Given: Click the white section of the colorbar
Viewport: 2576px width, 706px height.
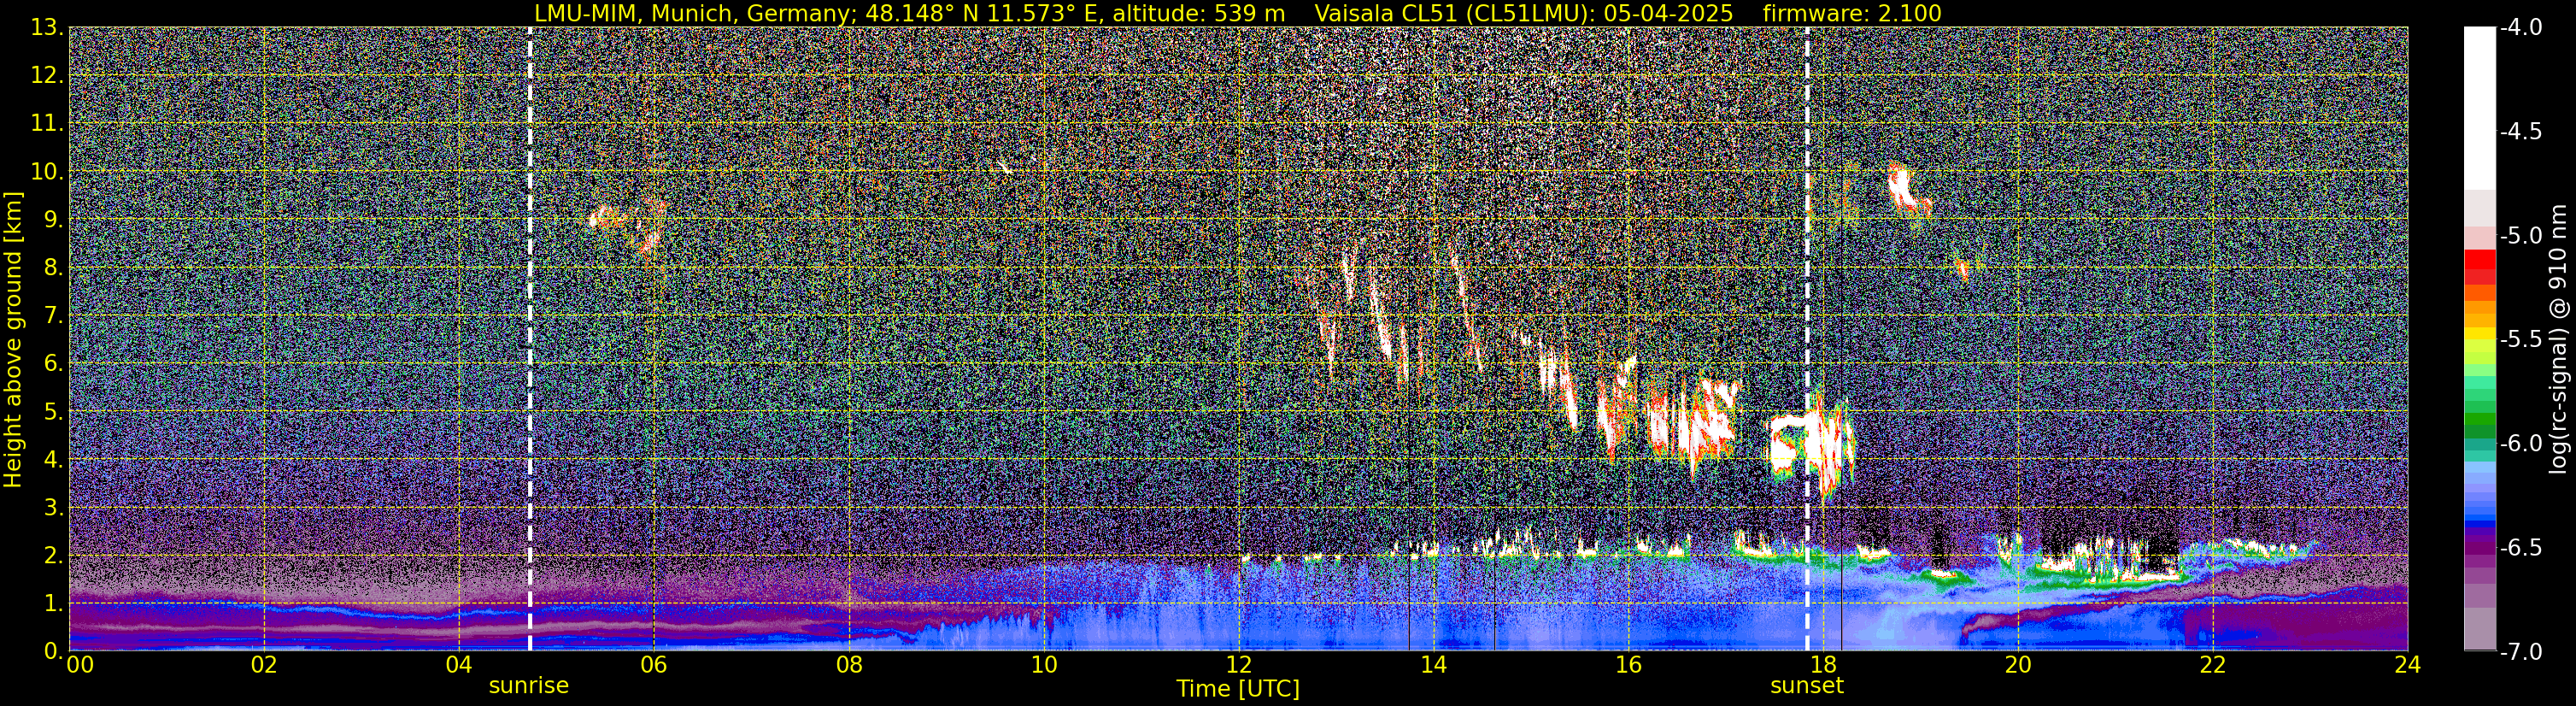Looking at the screenshot, I should (x=2480, y=108).
